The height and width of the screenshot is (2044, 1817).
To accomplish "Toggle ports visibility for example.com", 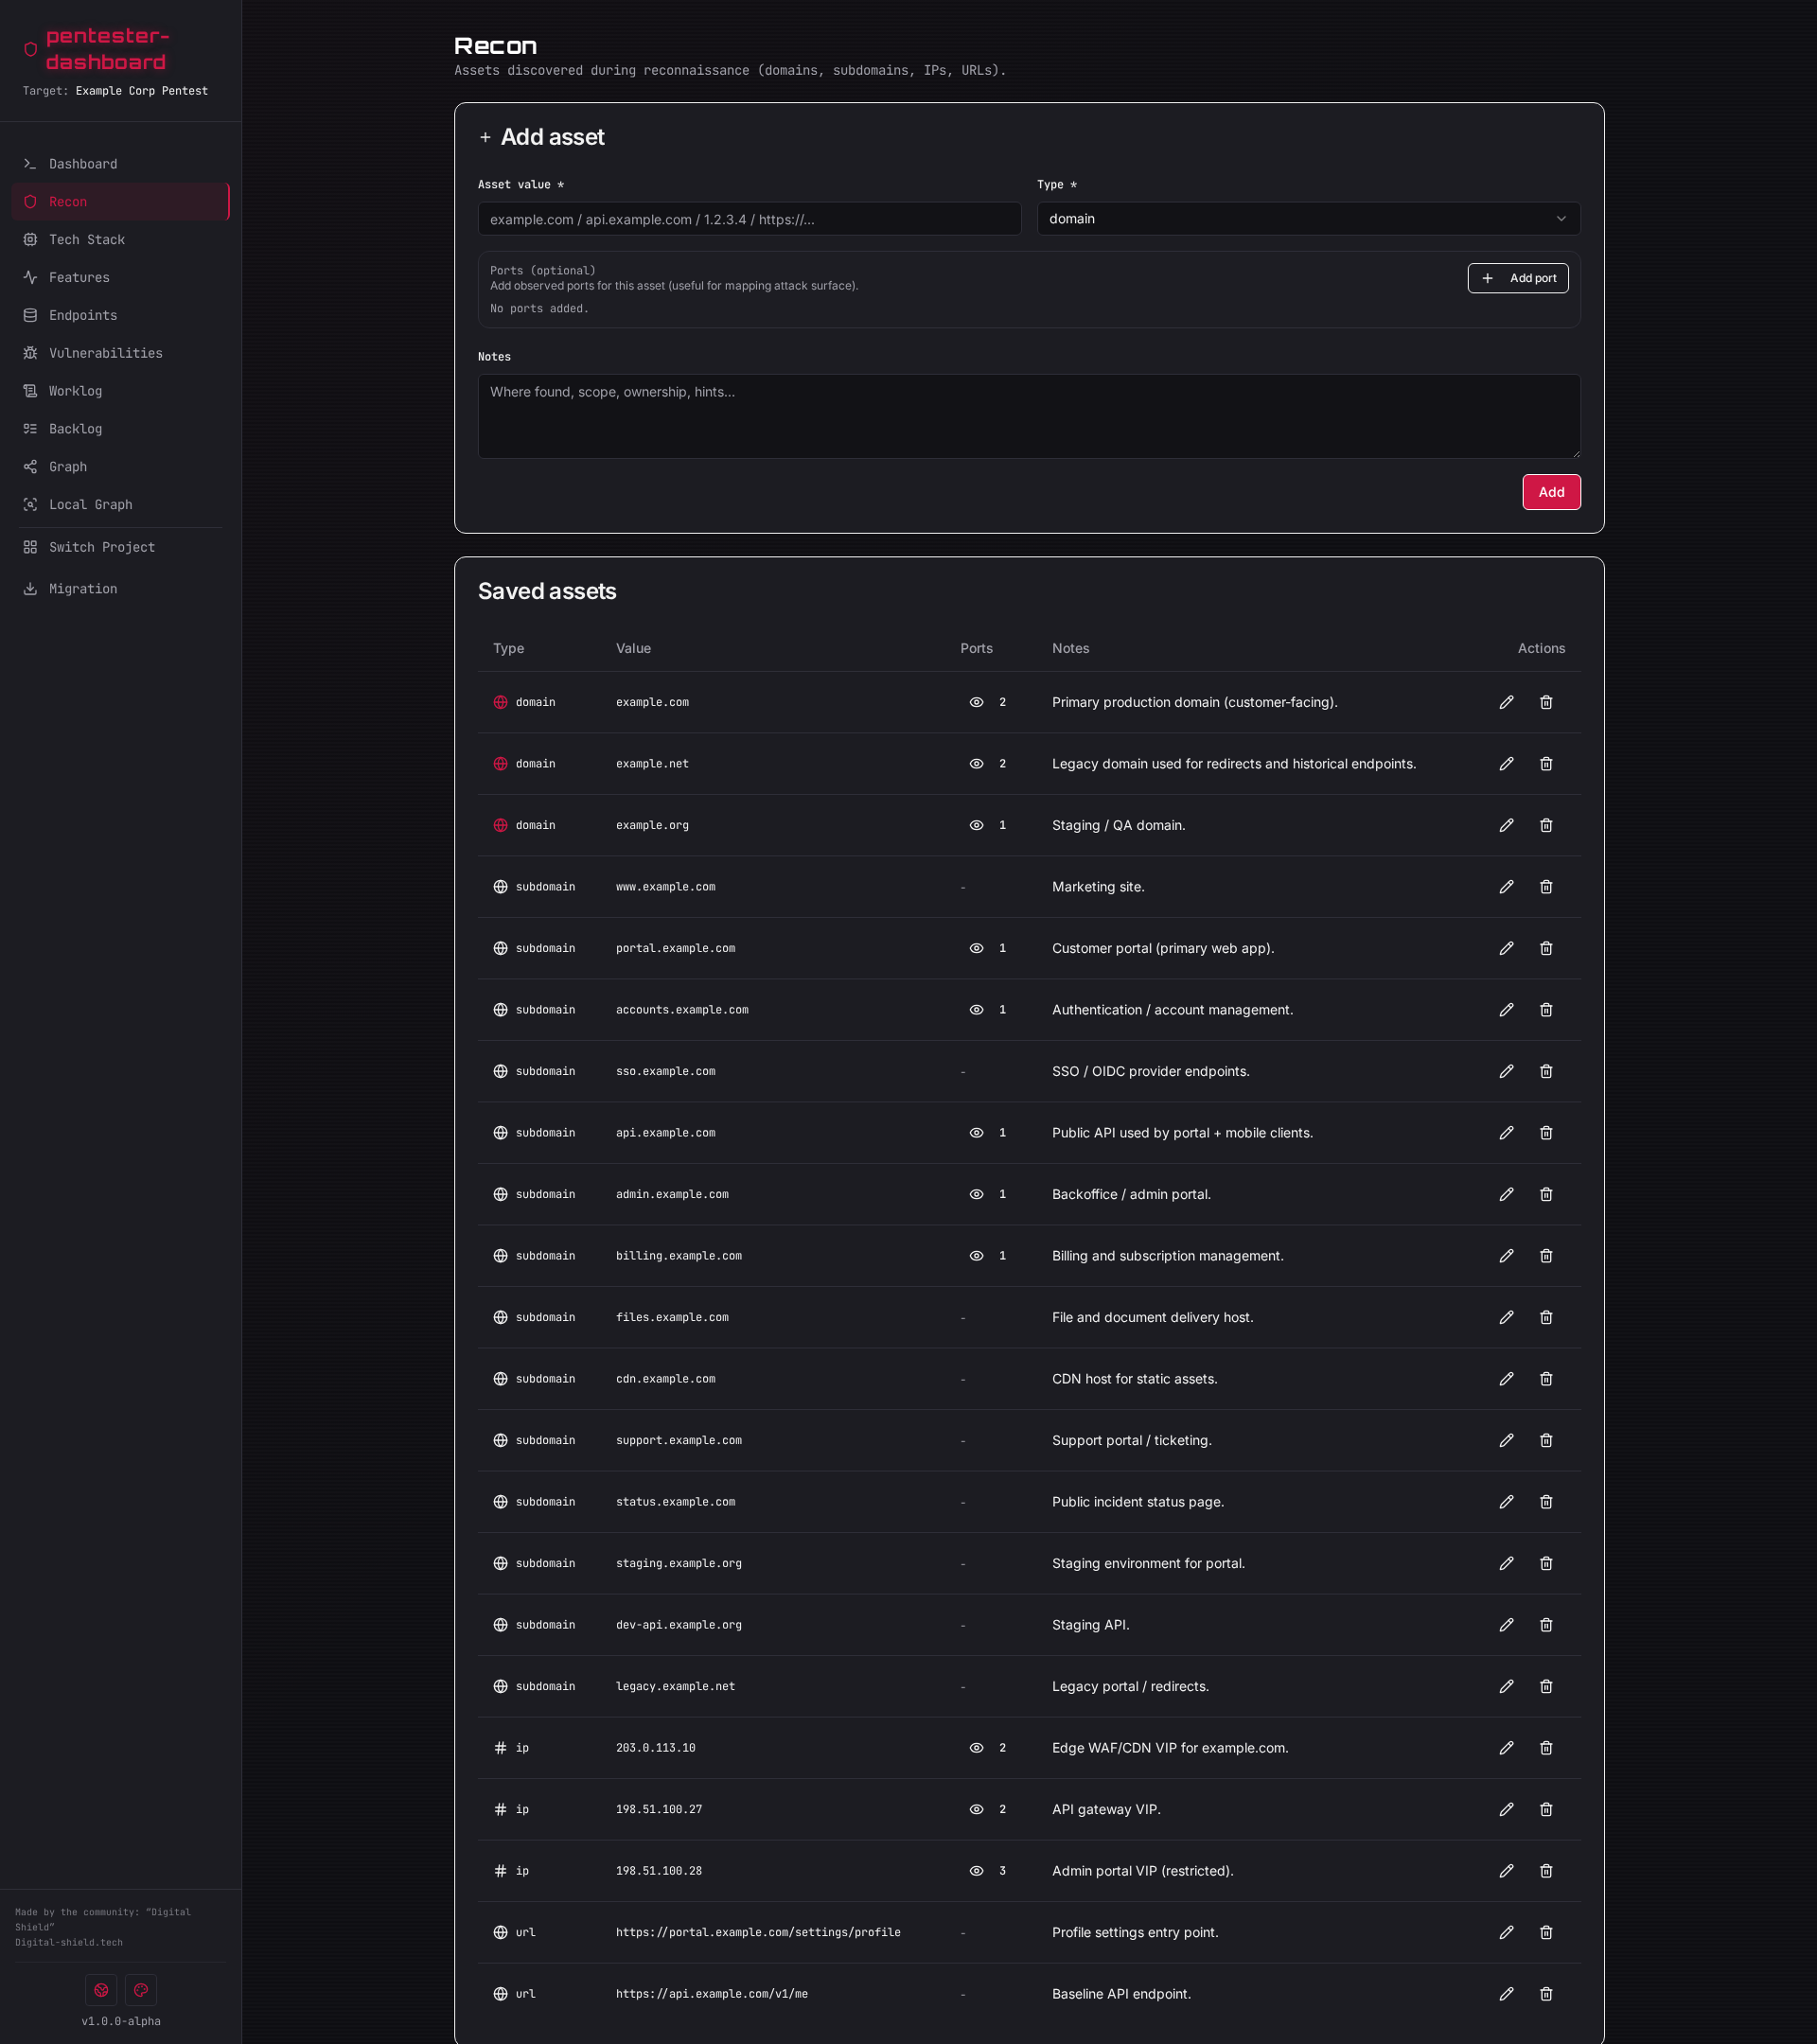I will (x=976, y=702).
